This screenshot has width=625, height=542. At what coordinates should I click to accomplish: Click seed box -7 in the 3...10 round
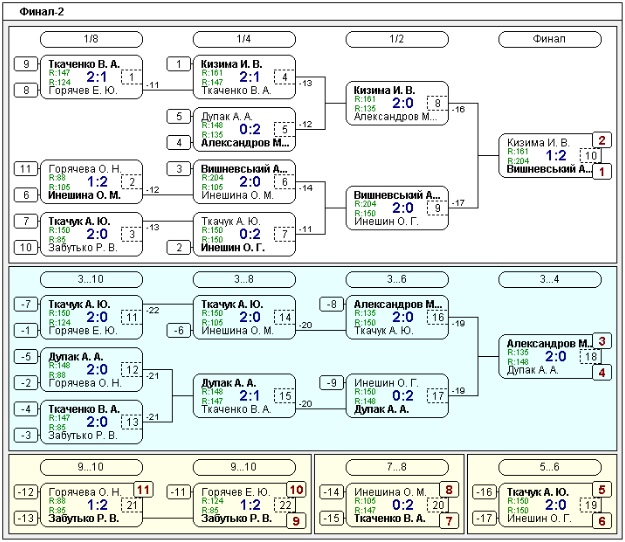[26, 304]
